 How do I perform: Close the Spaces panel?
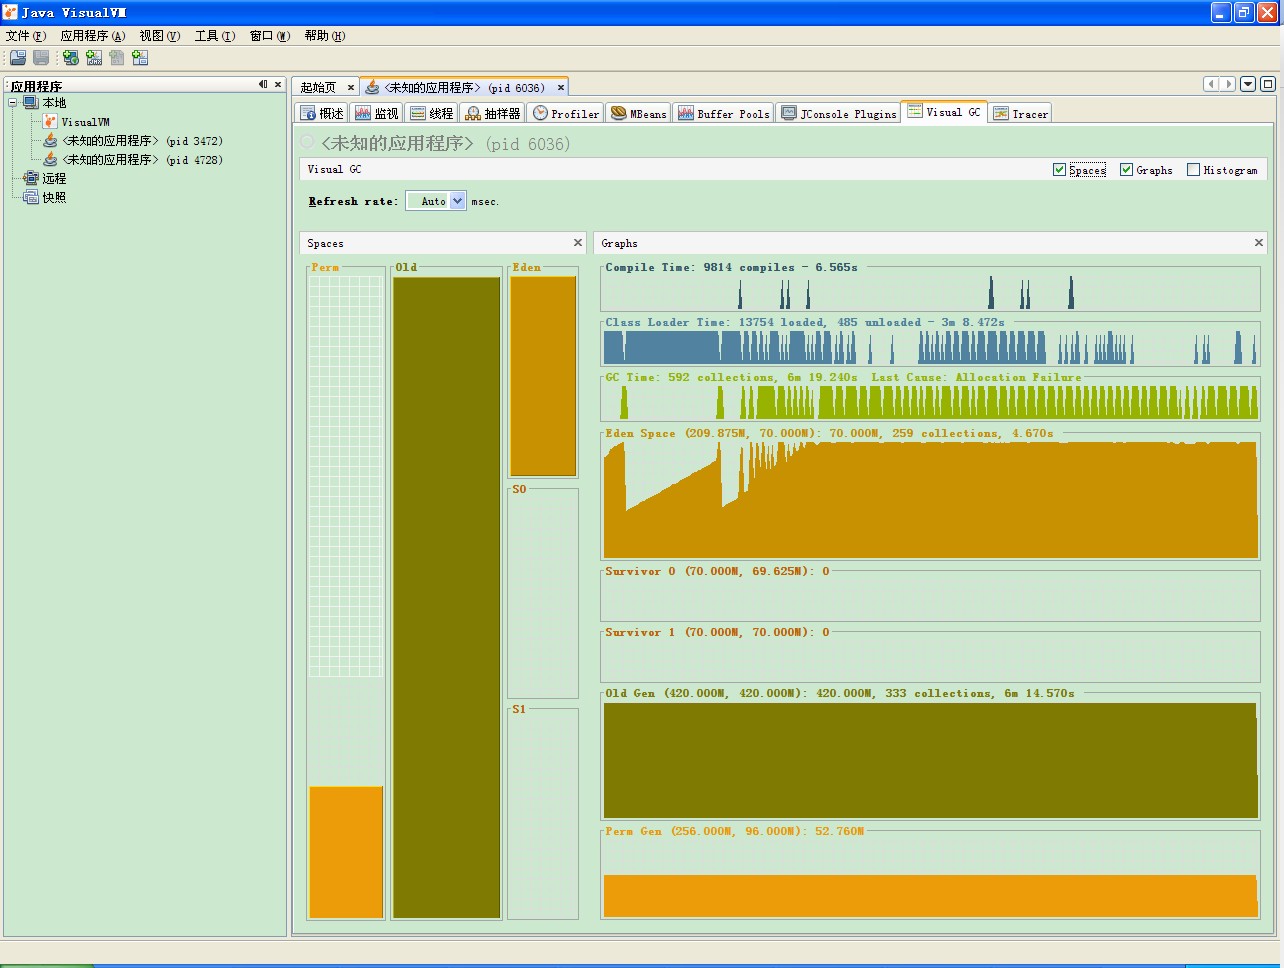(577, 243)
